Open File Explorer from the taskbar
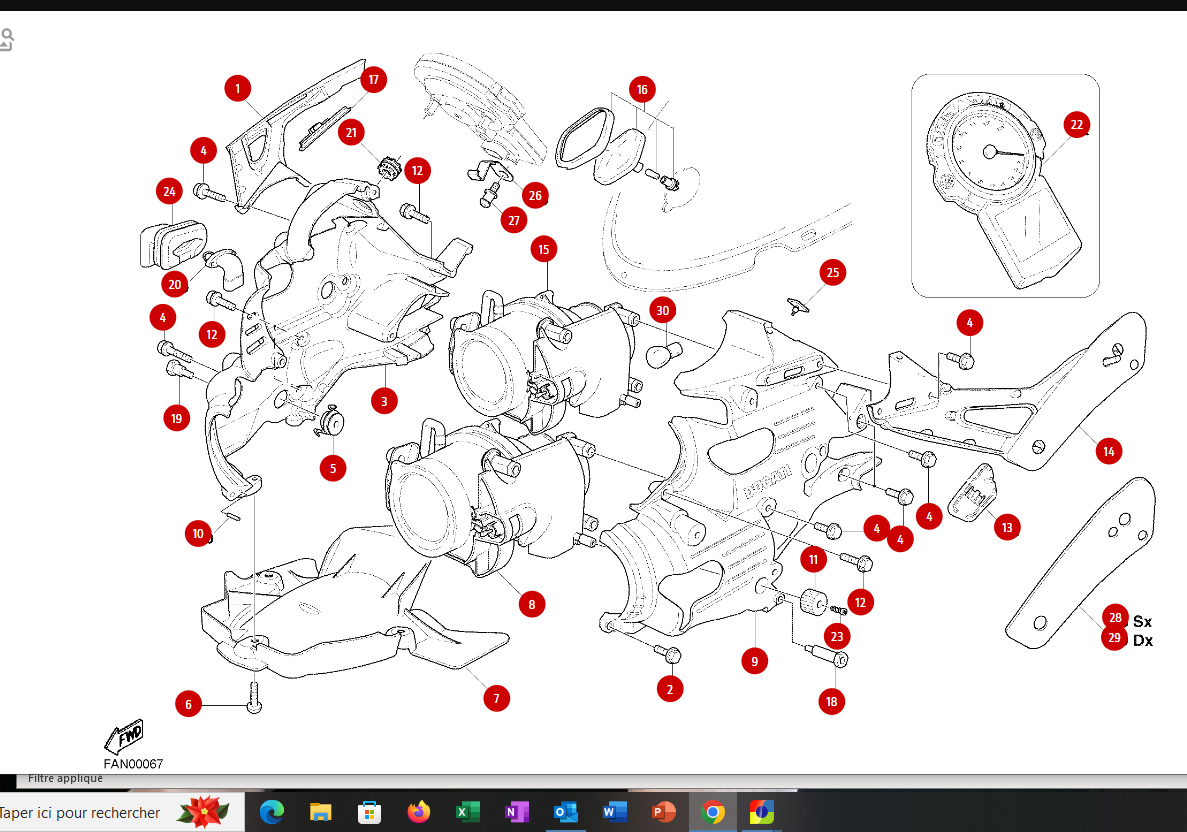The image size is (1187, 832). pyautogui.click(x=320, y=812)
